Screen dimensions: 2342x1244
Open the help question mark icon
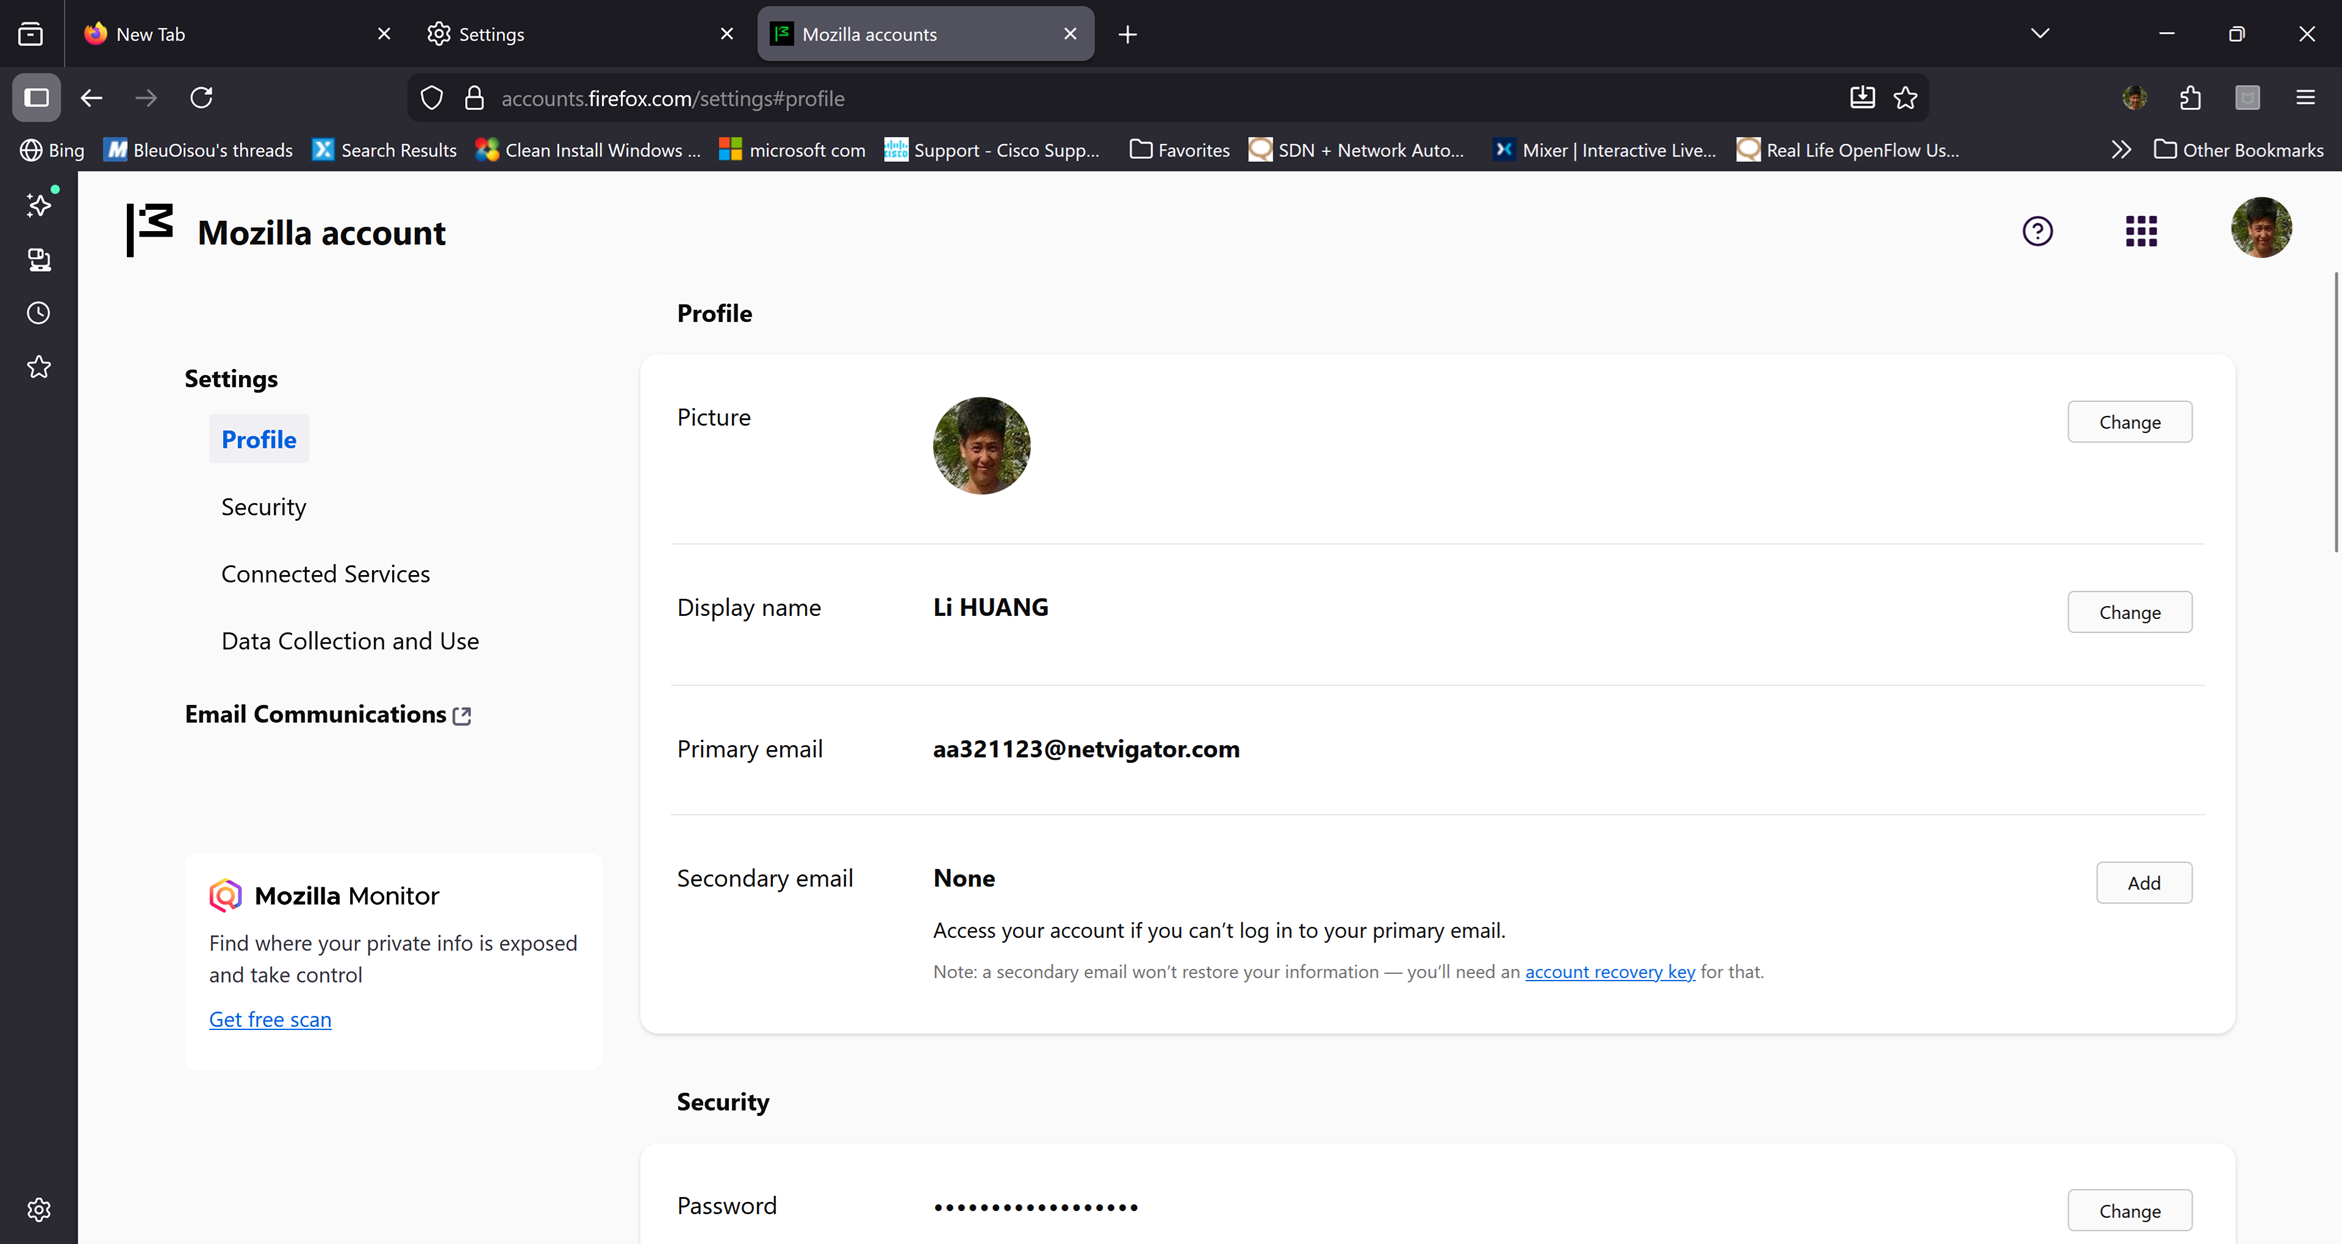pos(2037,231)
